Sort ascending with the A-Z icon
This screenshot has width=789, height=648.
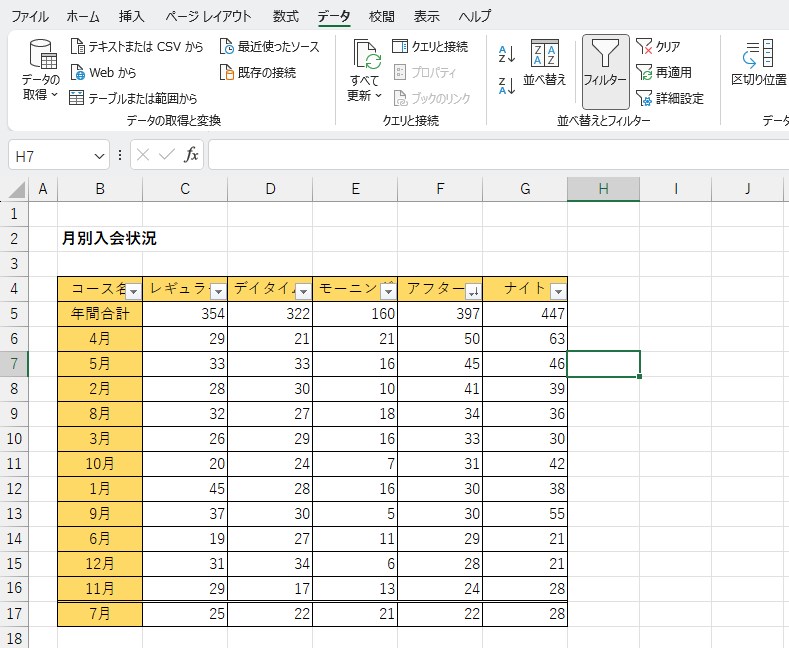(x=506, y=54)
